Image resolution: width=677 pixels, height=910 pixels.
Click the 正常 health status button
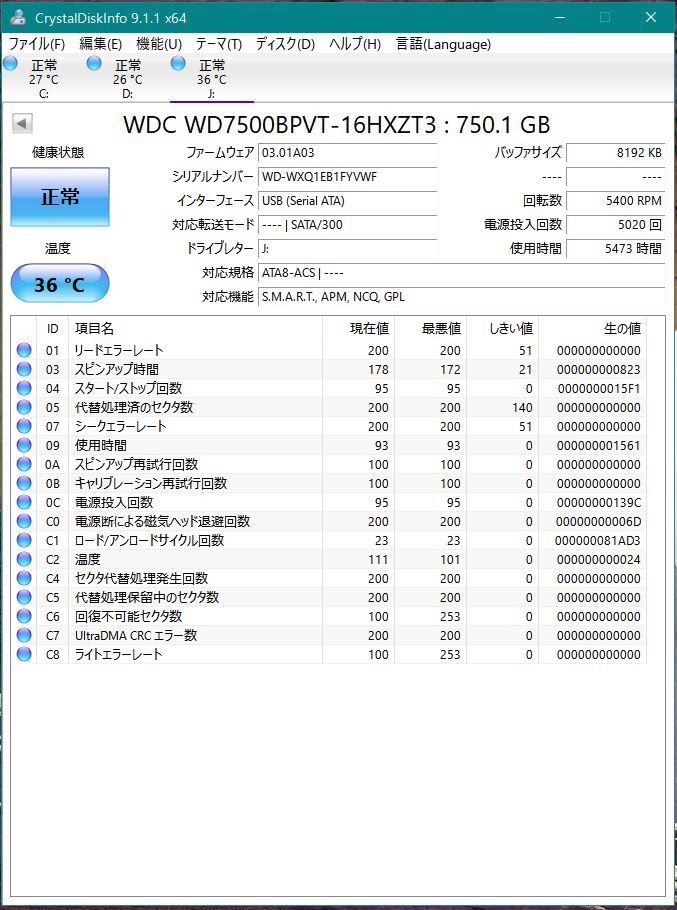click(60, 197)
